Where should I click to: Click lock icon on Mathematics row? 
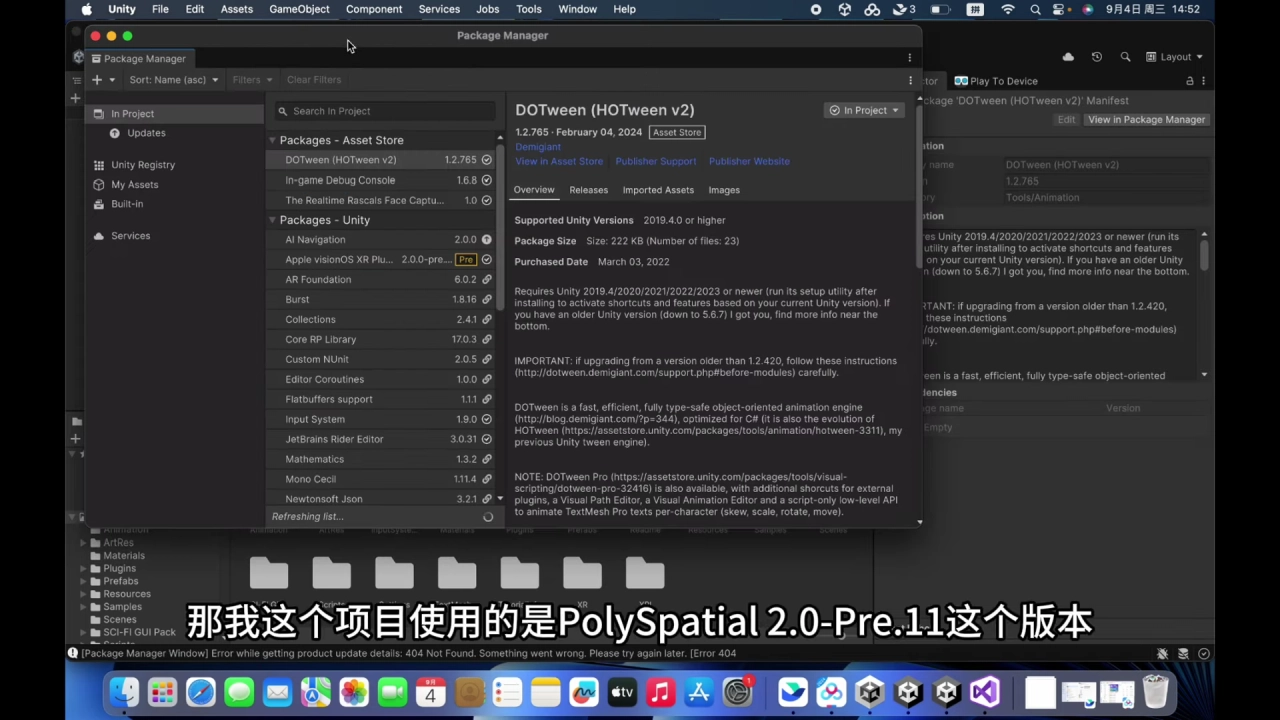coord(487,460)
